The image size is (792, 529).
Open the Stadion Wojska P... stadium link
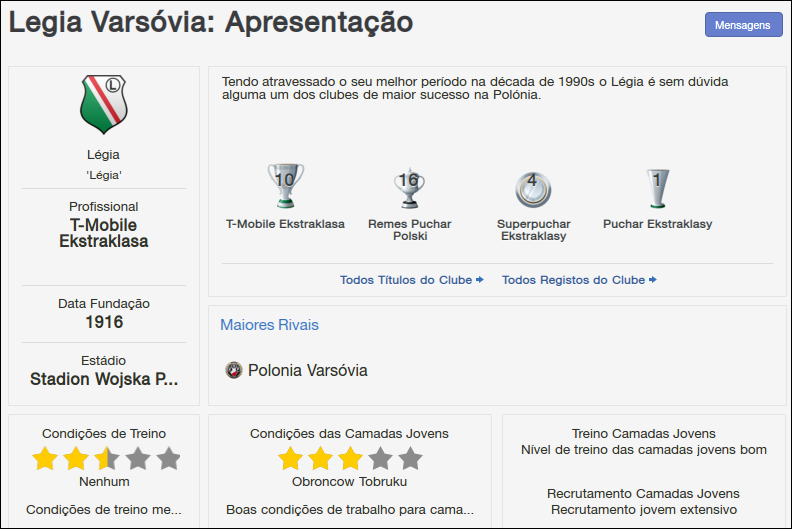pos(104,379)
